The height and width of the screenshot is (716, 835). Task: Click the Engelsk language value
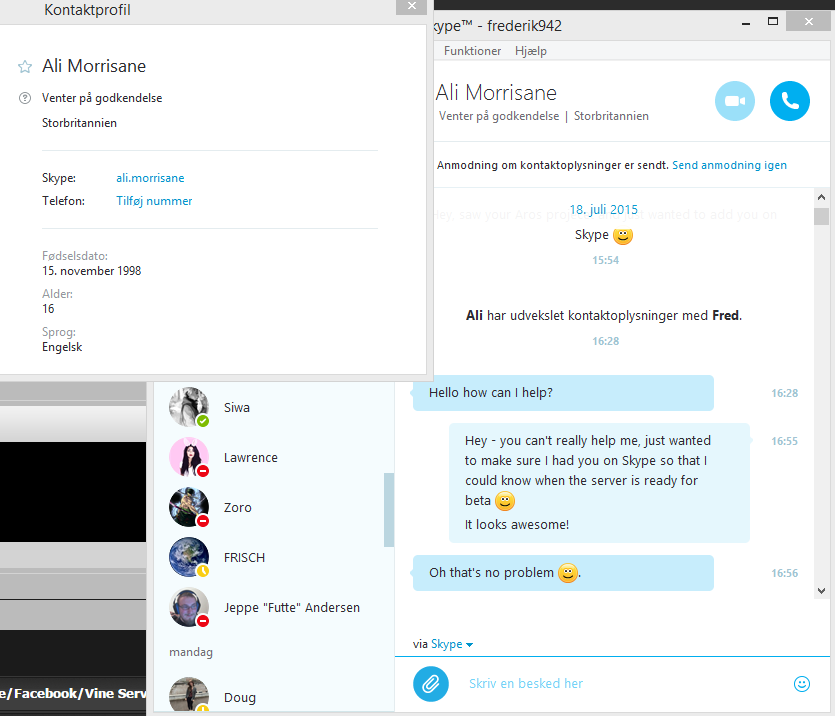(62, 347)
